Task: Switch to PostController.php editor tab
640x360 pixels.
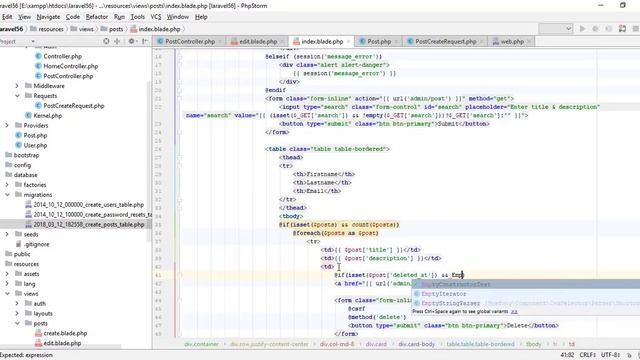Action: 190,42
